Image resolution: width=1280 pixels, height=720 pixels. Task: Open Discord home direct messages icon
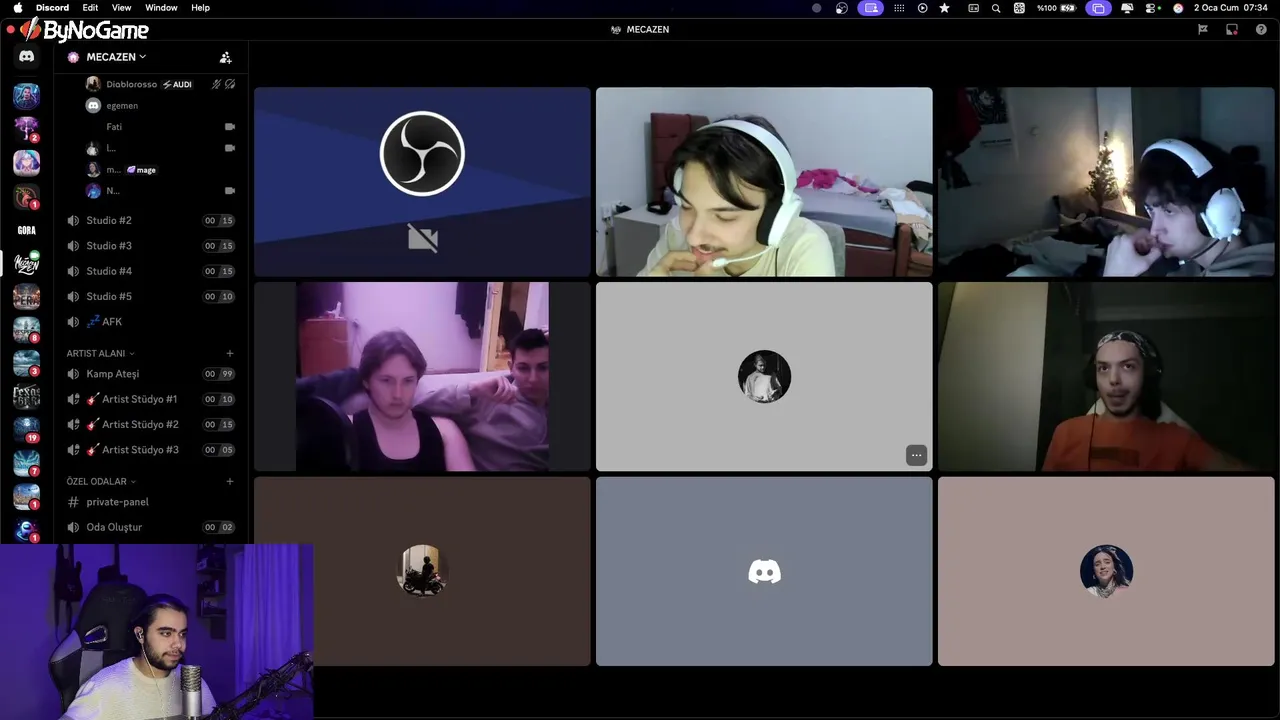pyautogui.click(x=26, y=57)
